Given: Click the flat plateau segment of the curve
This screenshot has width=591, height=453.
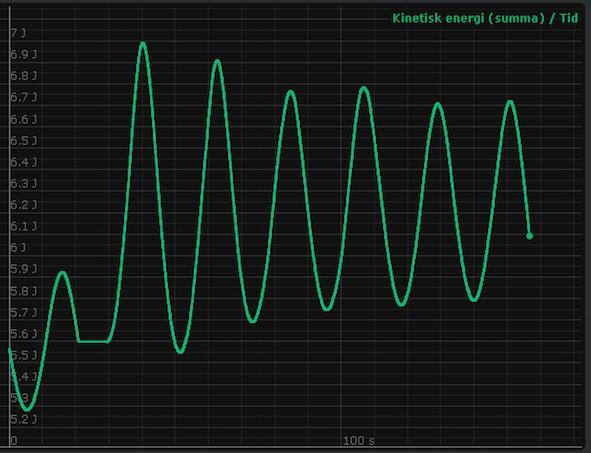Looking at the screenshot, I should [x=93, y=341].
